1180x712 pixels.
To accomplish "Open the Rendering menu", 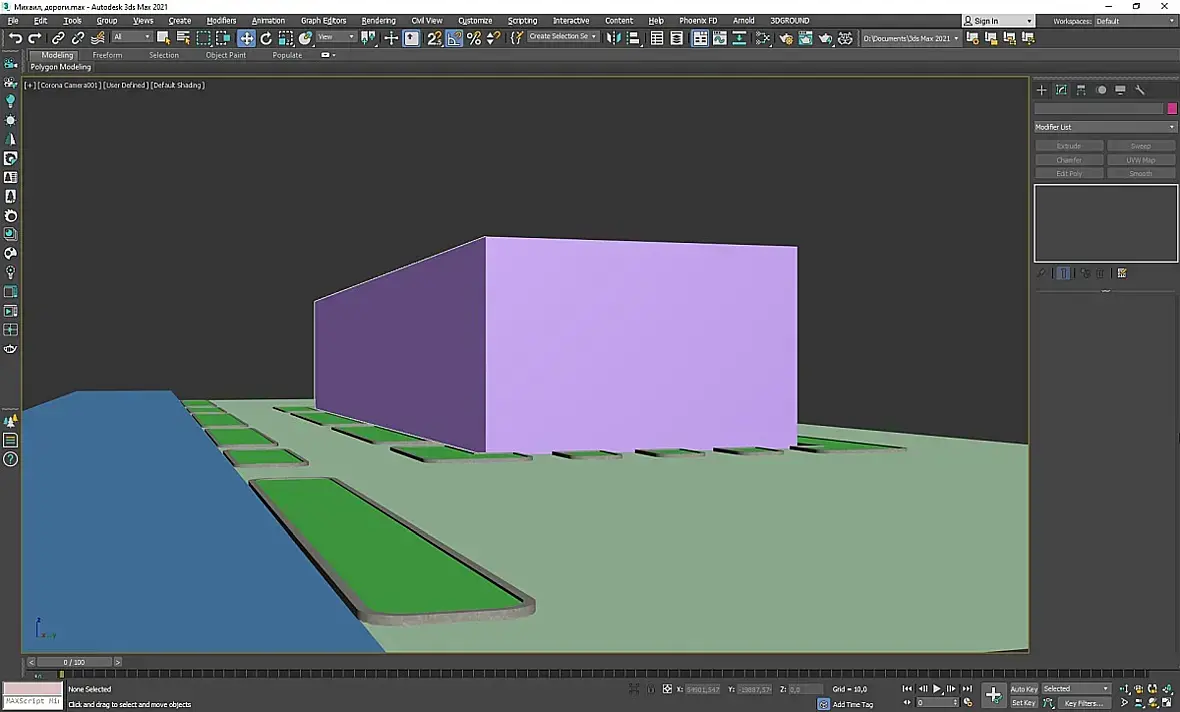I will (379, 21).
